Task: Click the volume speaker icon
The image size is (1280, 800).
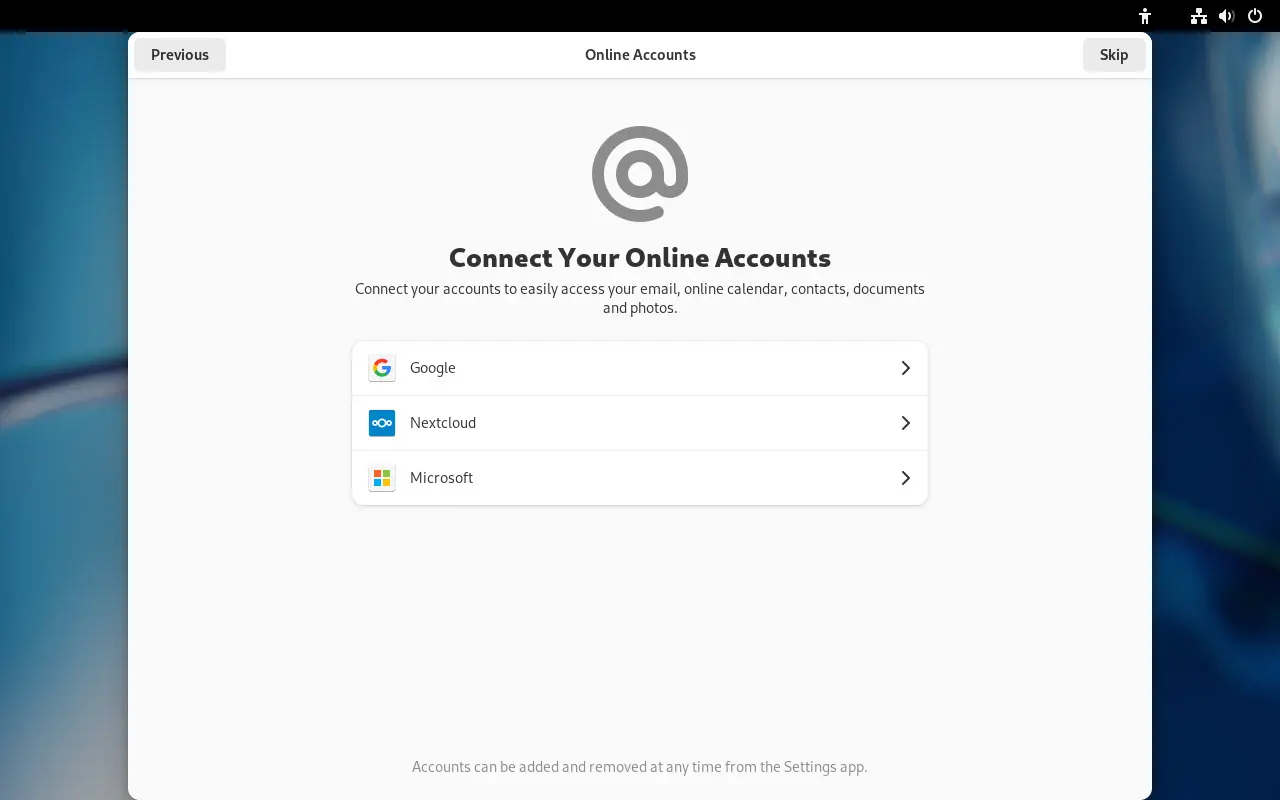Action: click(1226, 16)
